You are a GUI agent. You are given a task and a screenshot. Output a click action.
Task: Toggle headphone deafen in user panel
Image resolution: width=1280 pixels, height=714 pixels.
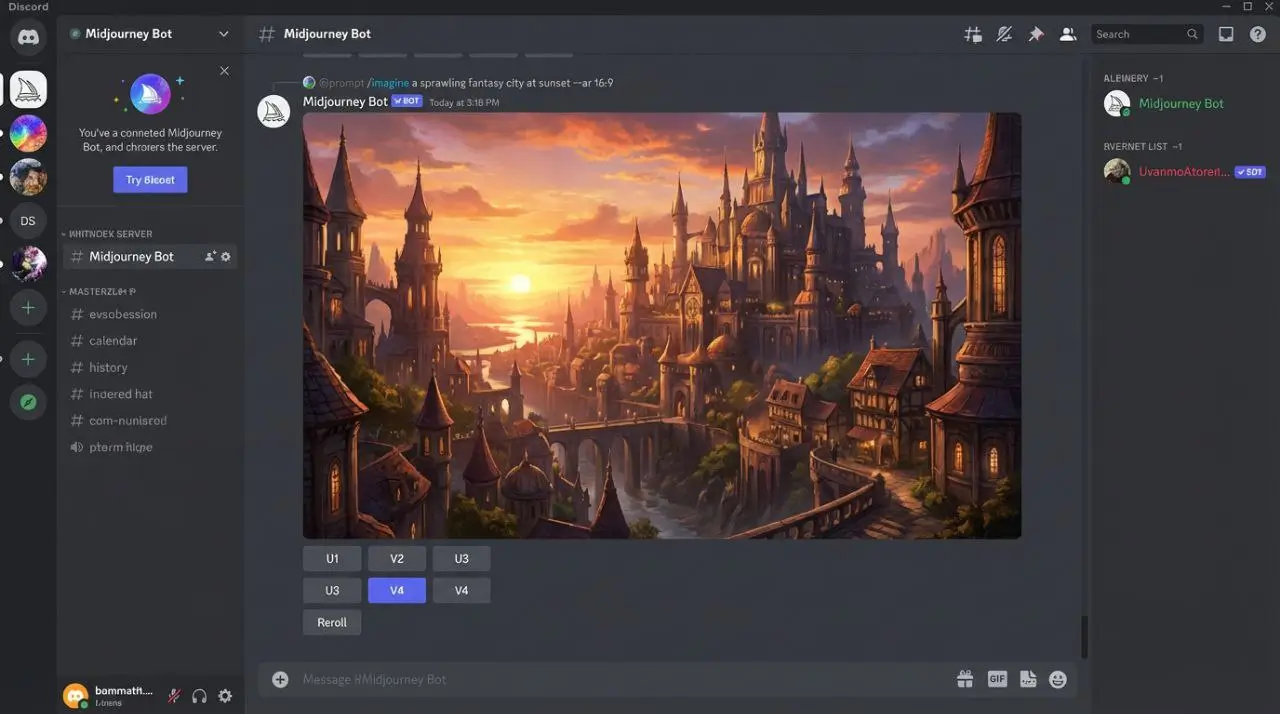click(x=199, y=696)
